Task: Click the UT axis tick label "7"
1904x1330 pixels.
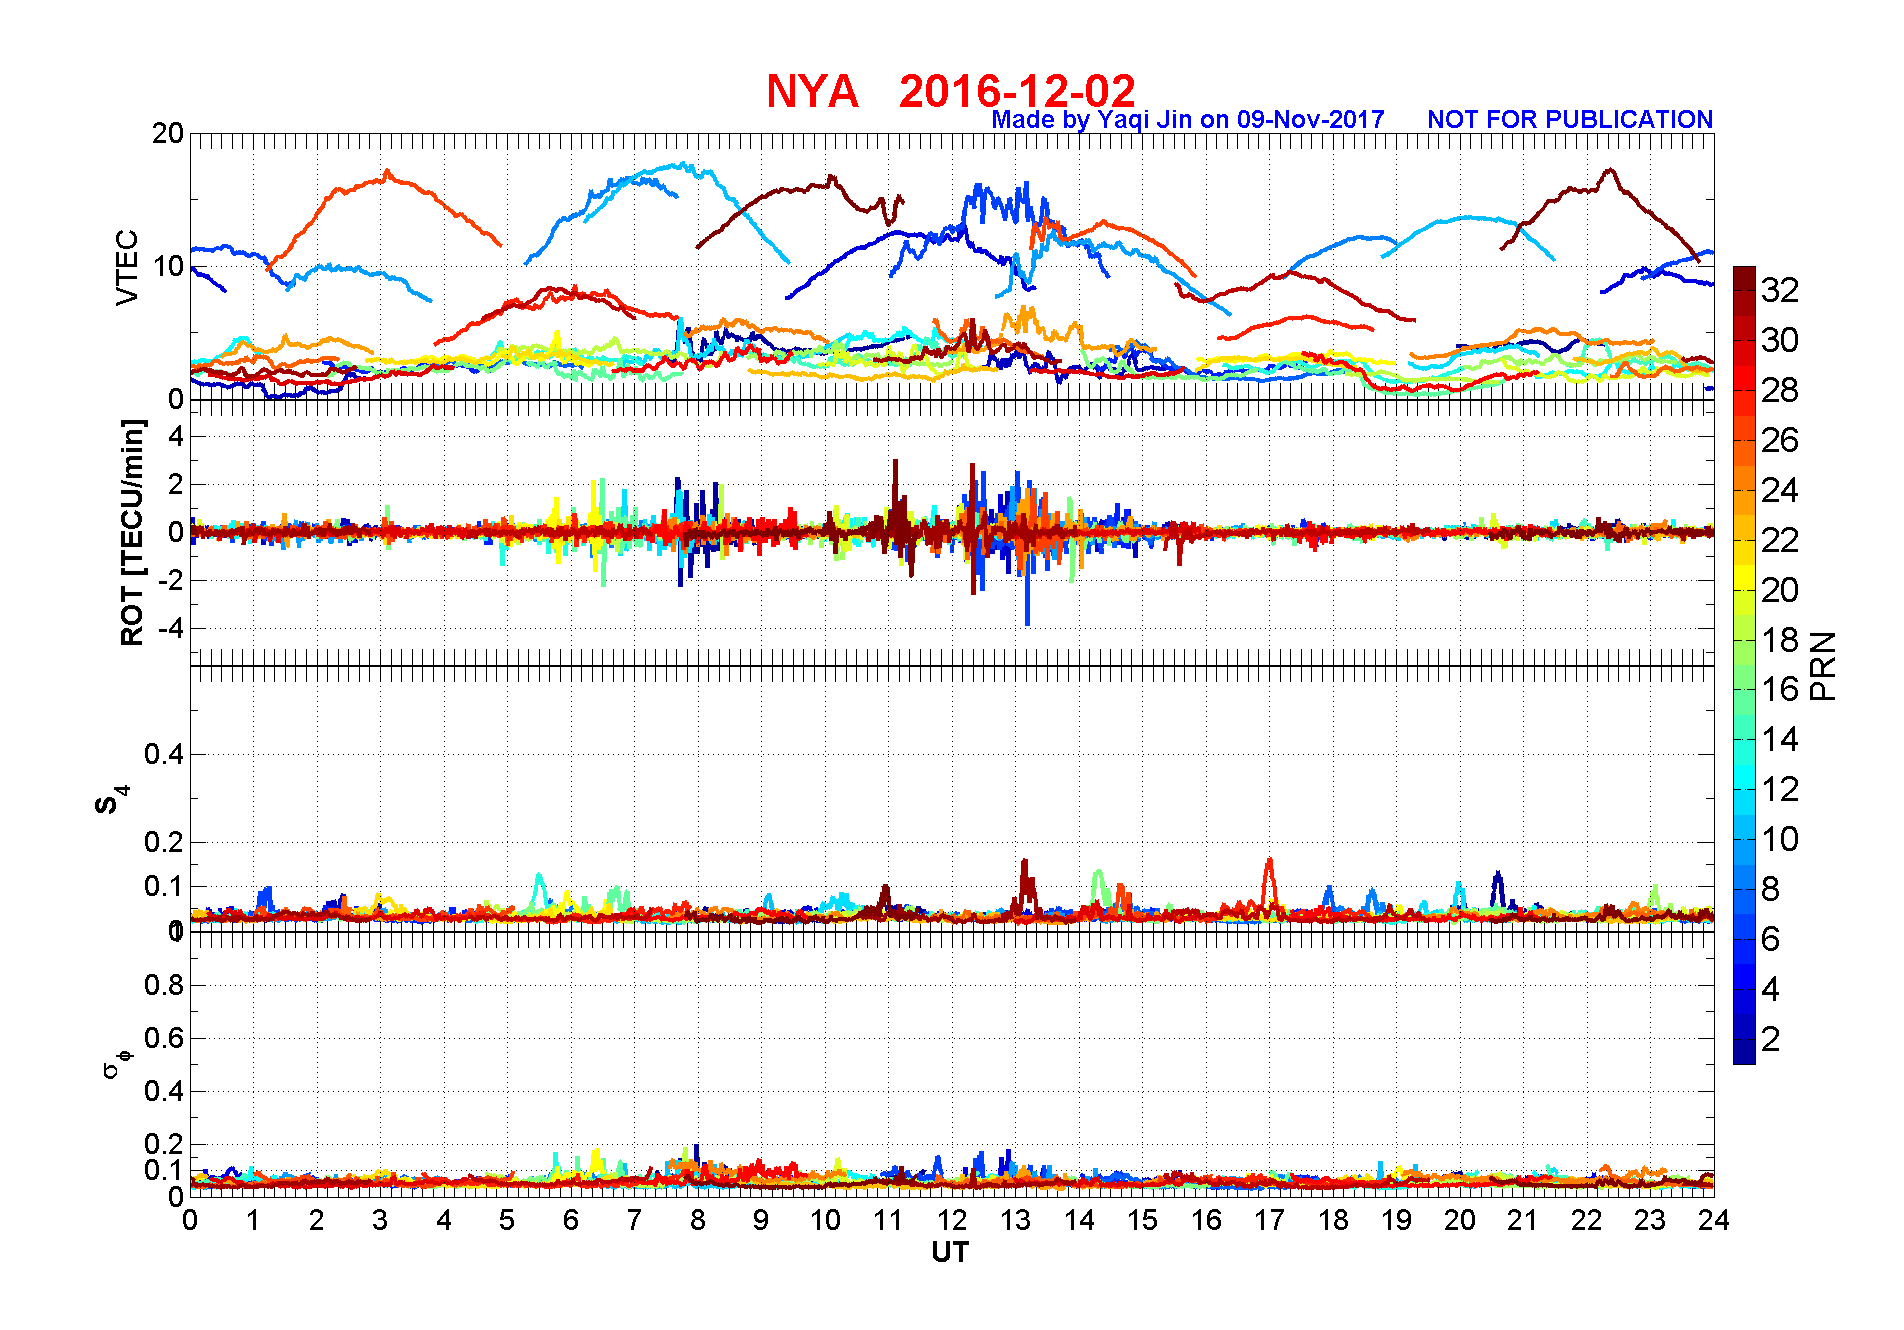Action: (x=634, y=1220)
